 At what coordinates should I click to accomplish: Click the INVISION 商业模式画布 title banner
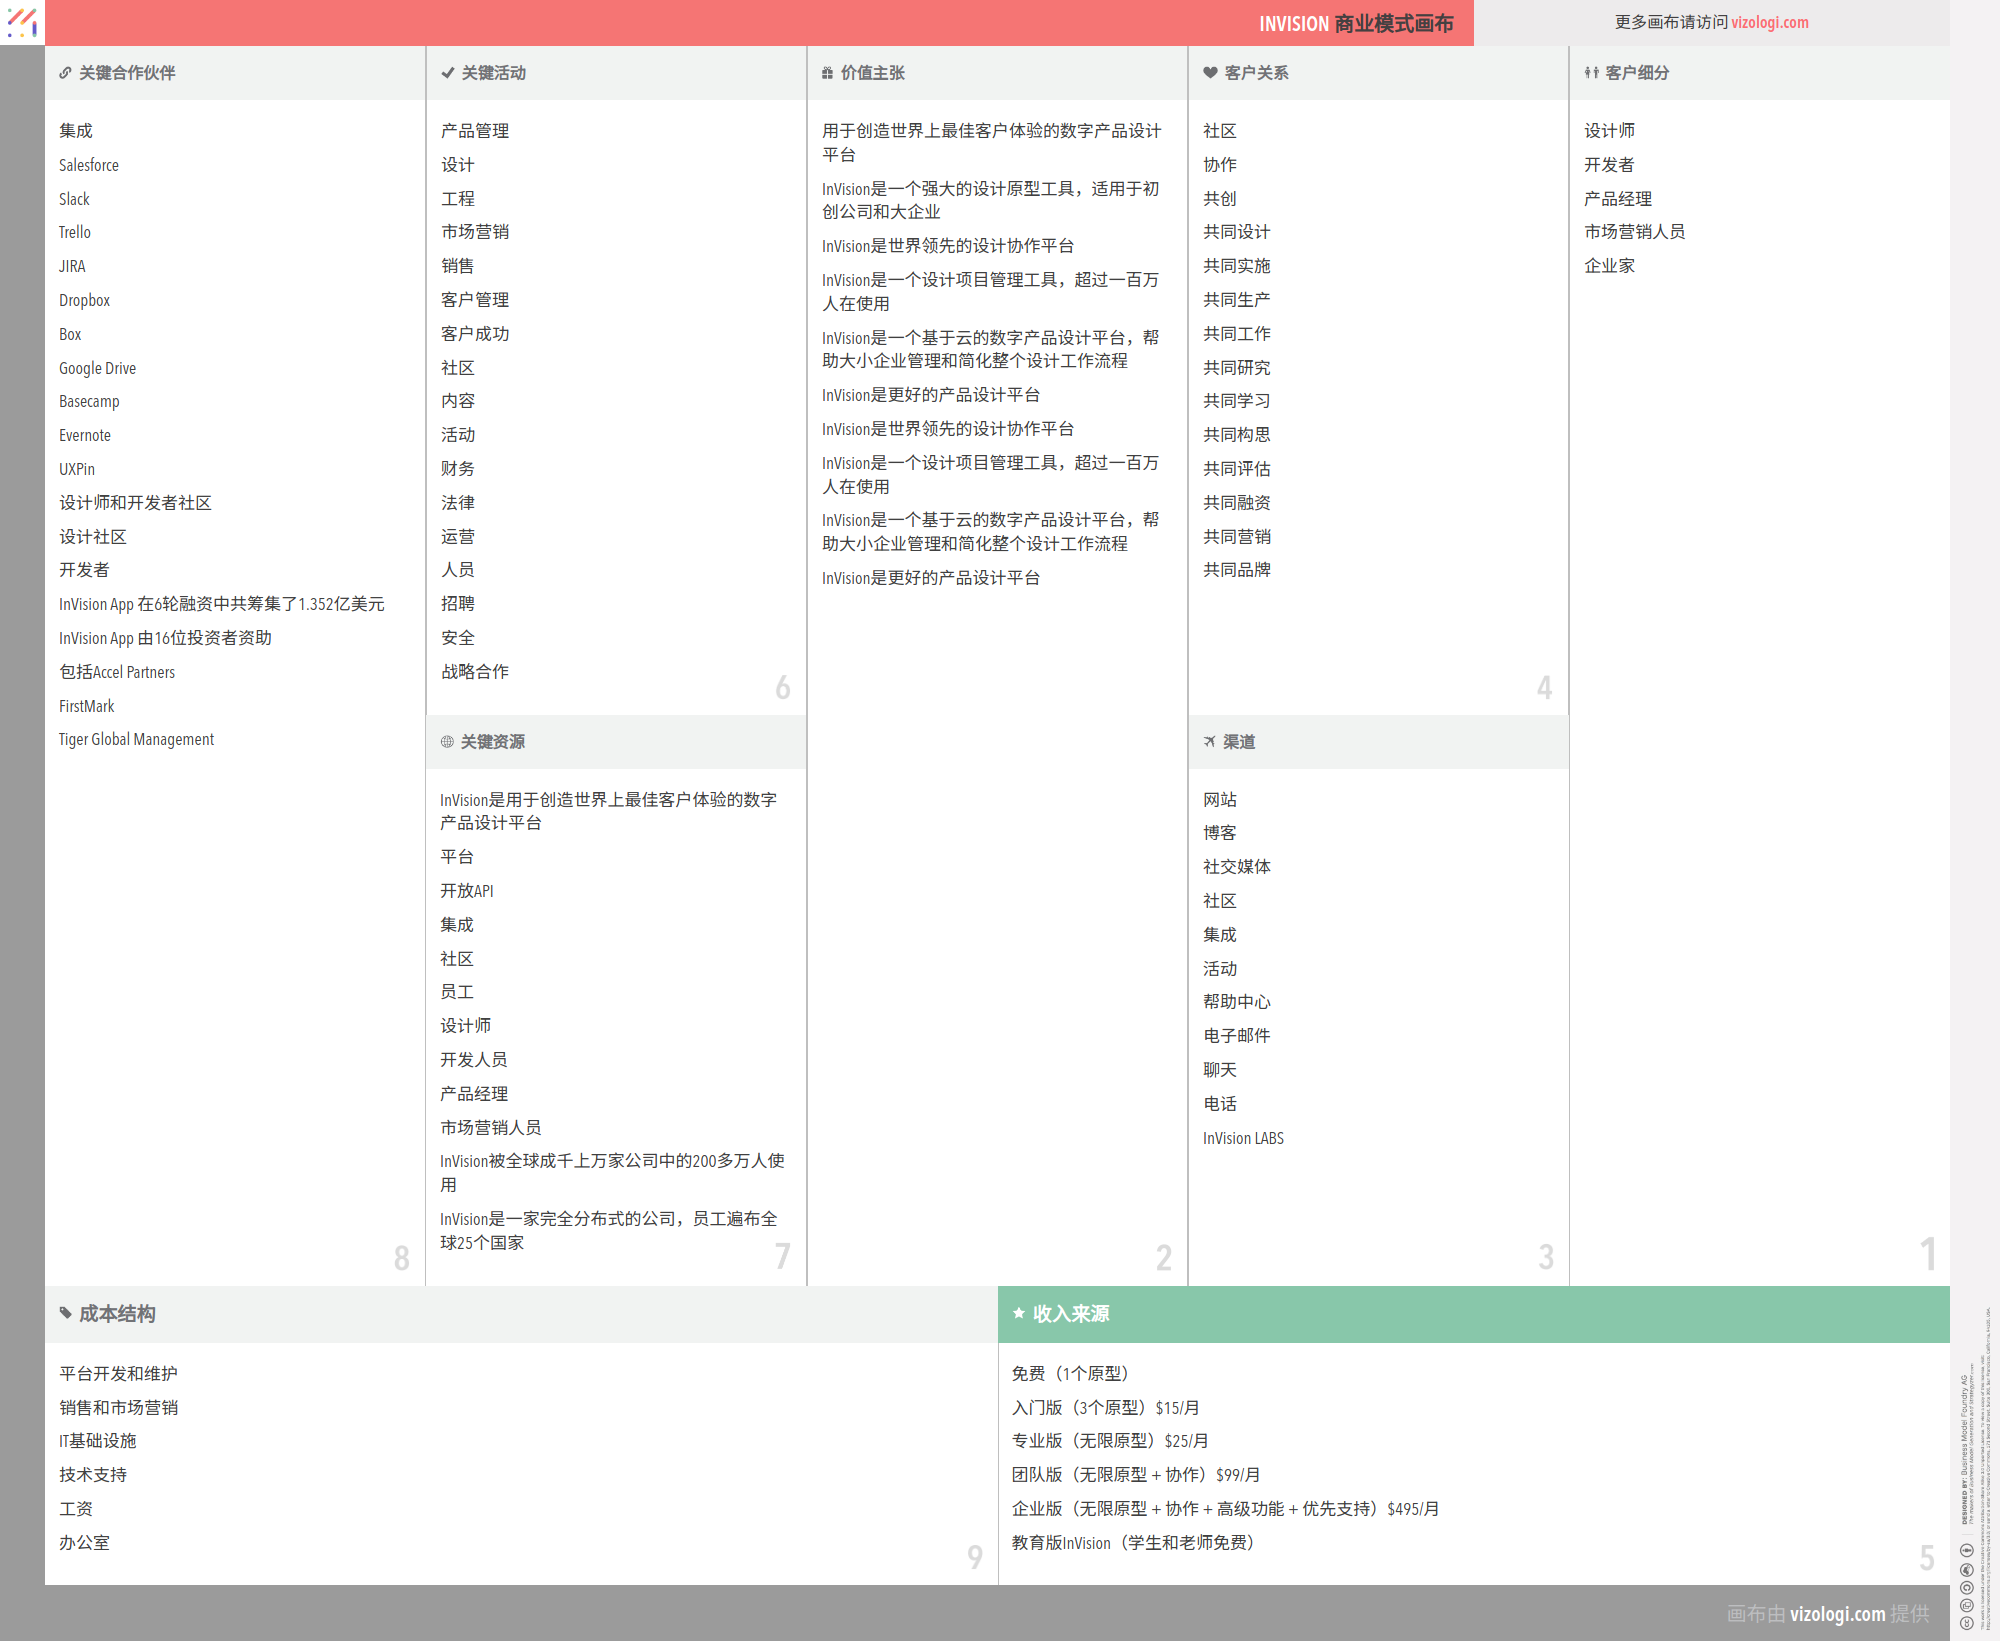tap(1355, 23)
